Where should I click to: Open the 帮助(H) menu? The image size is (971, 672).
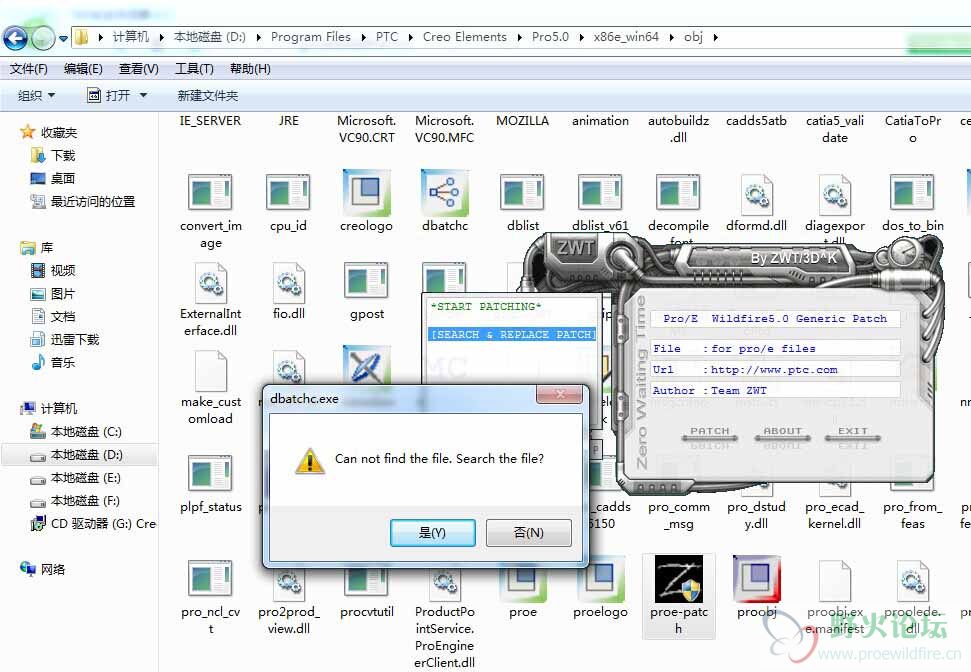click(x=250, y=69)
